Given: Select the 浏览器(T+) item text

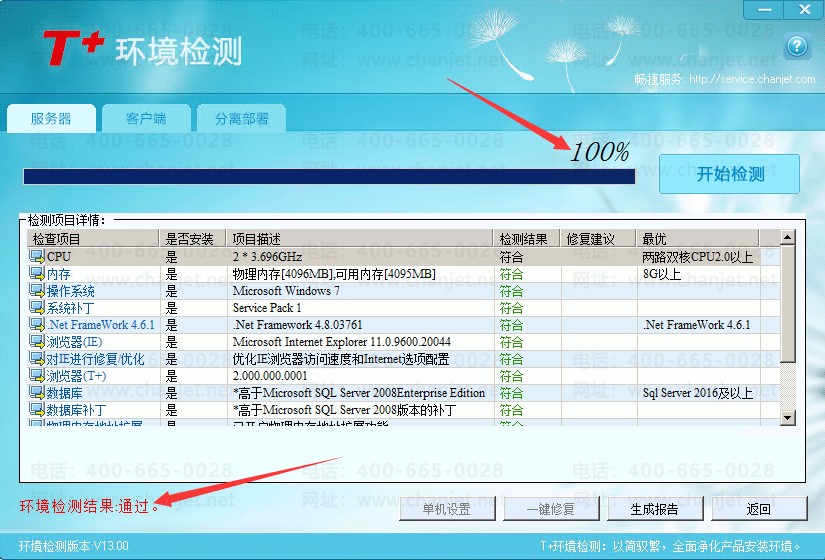Looking at the screenshot, I should tap(76, 376).
